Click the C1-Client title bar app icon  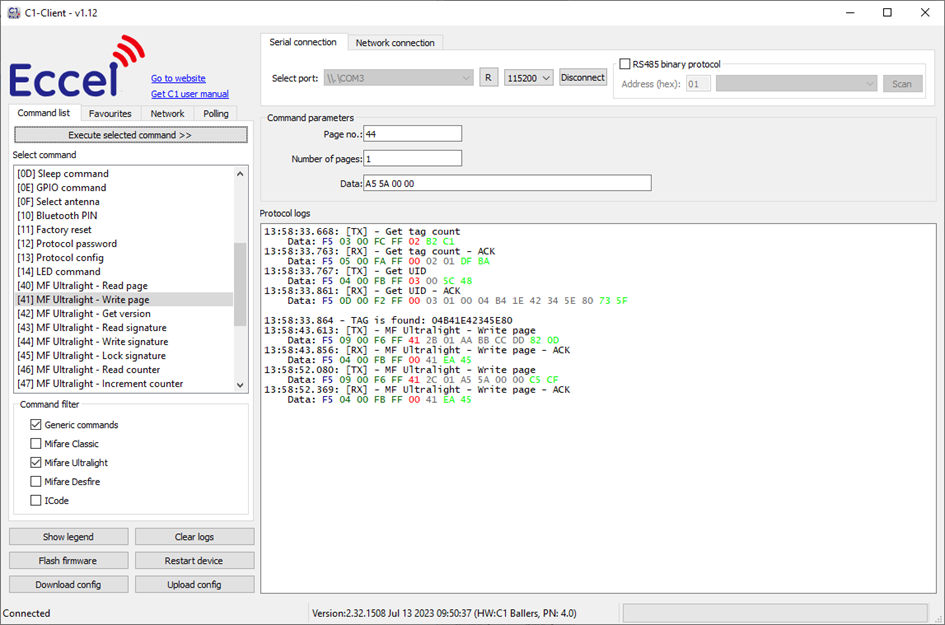(14, 12)
